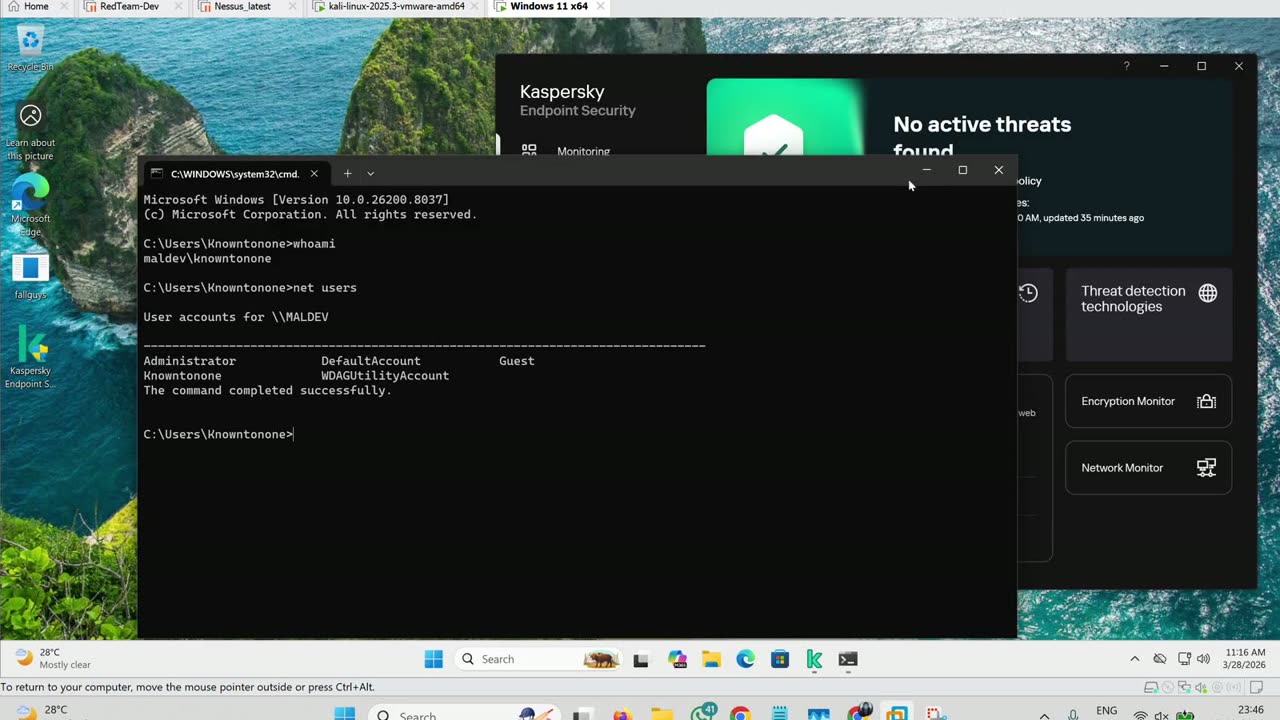Switch to the RedTeam-Dev VM tab
Viewport: 1280px width, 720px height.
130,7
